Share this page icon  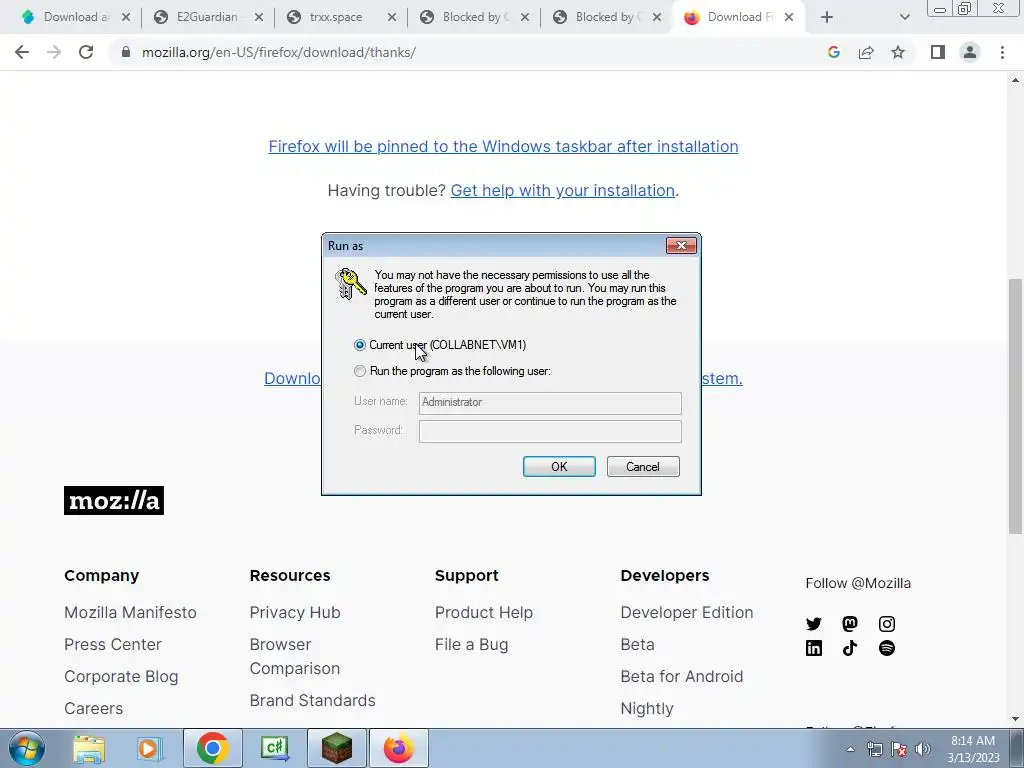[866, 52]
